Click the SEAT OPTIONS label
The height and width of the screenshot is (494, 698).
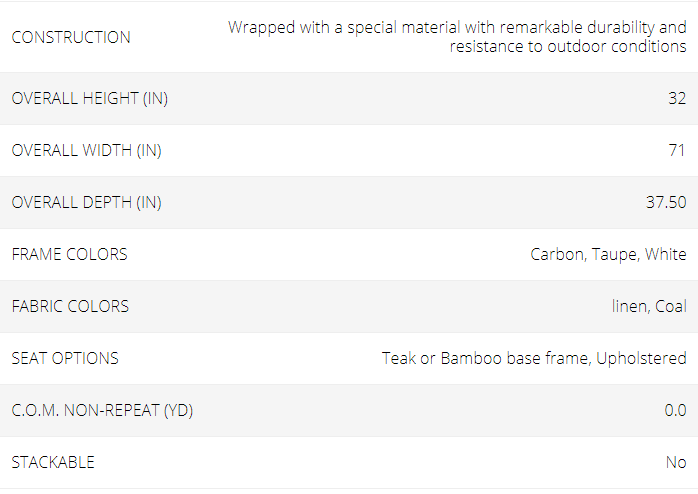pos(65,359)
